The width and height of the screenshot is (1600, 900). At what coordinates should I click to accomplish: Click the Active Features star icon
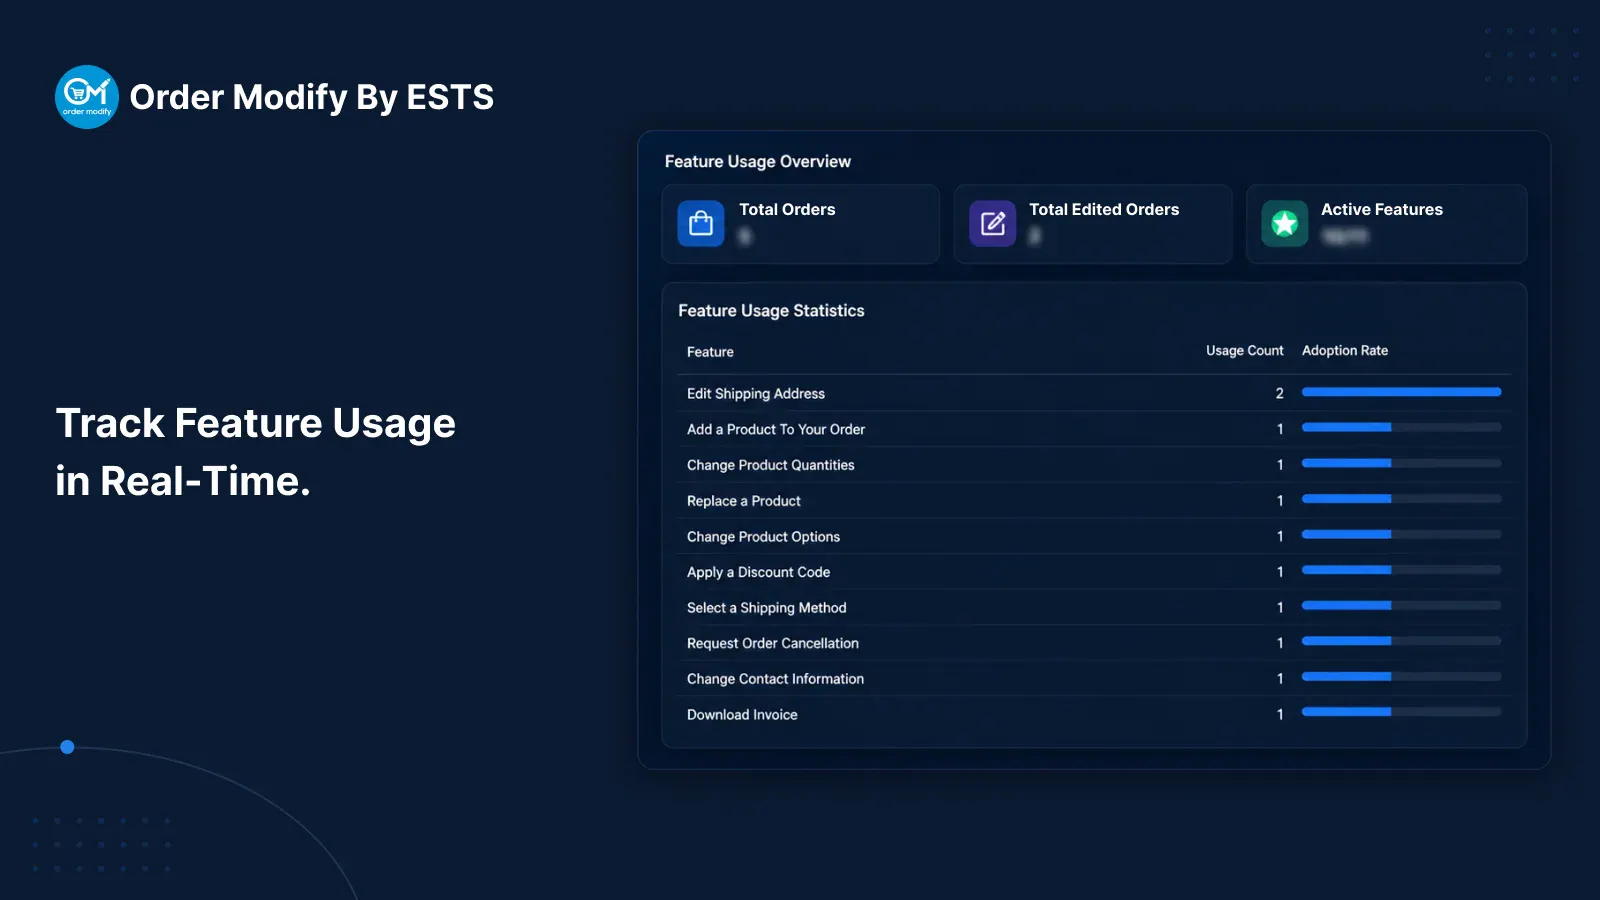pos(1285,223)
